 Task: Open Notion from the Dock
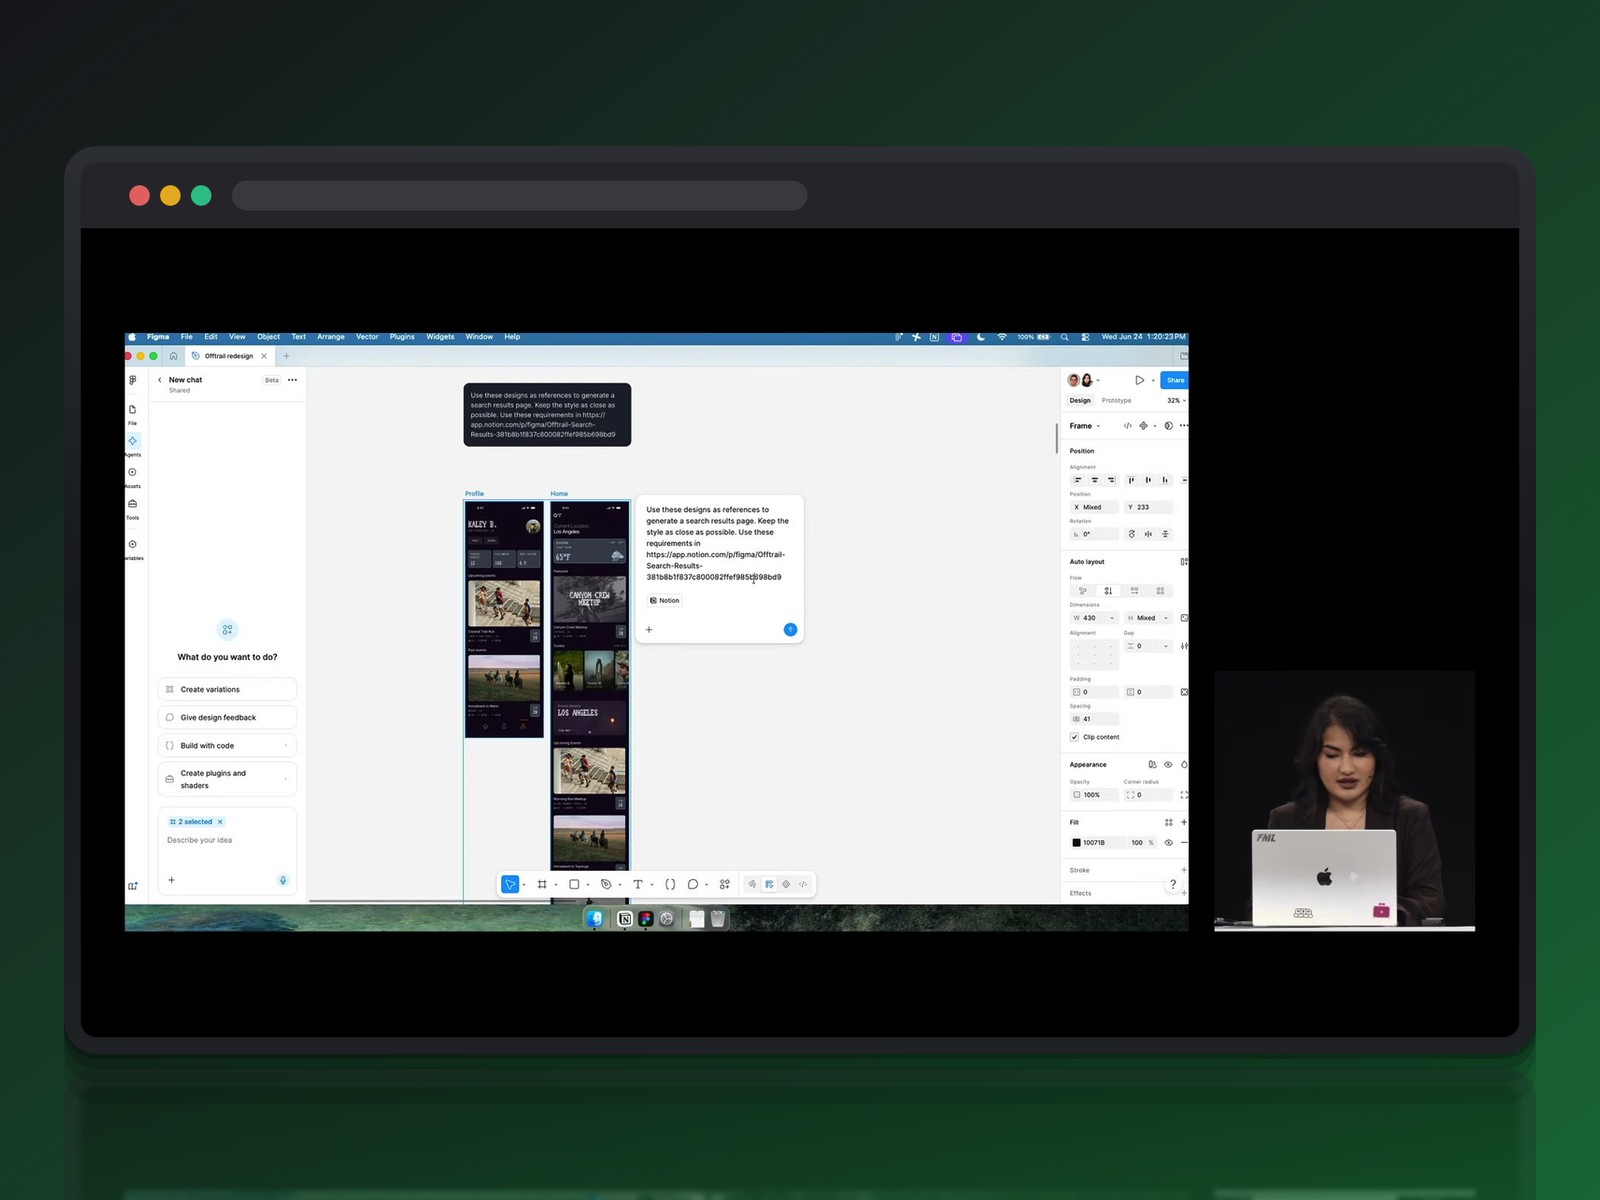coord(625,918)
